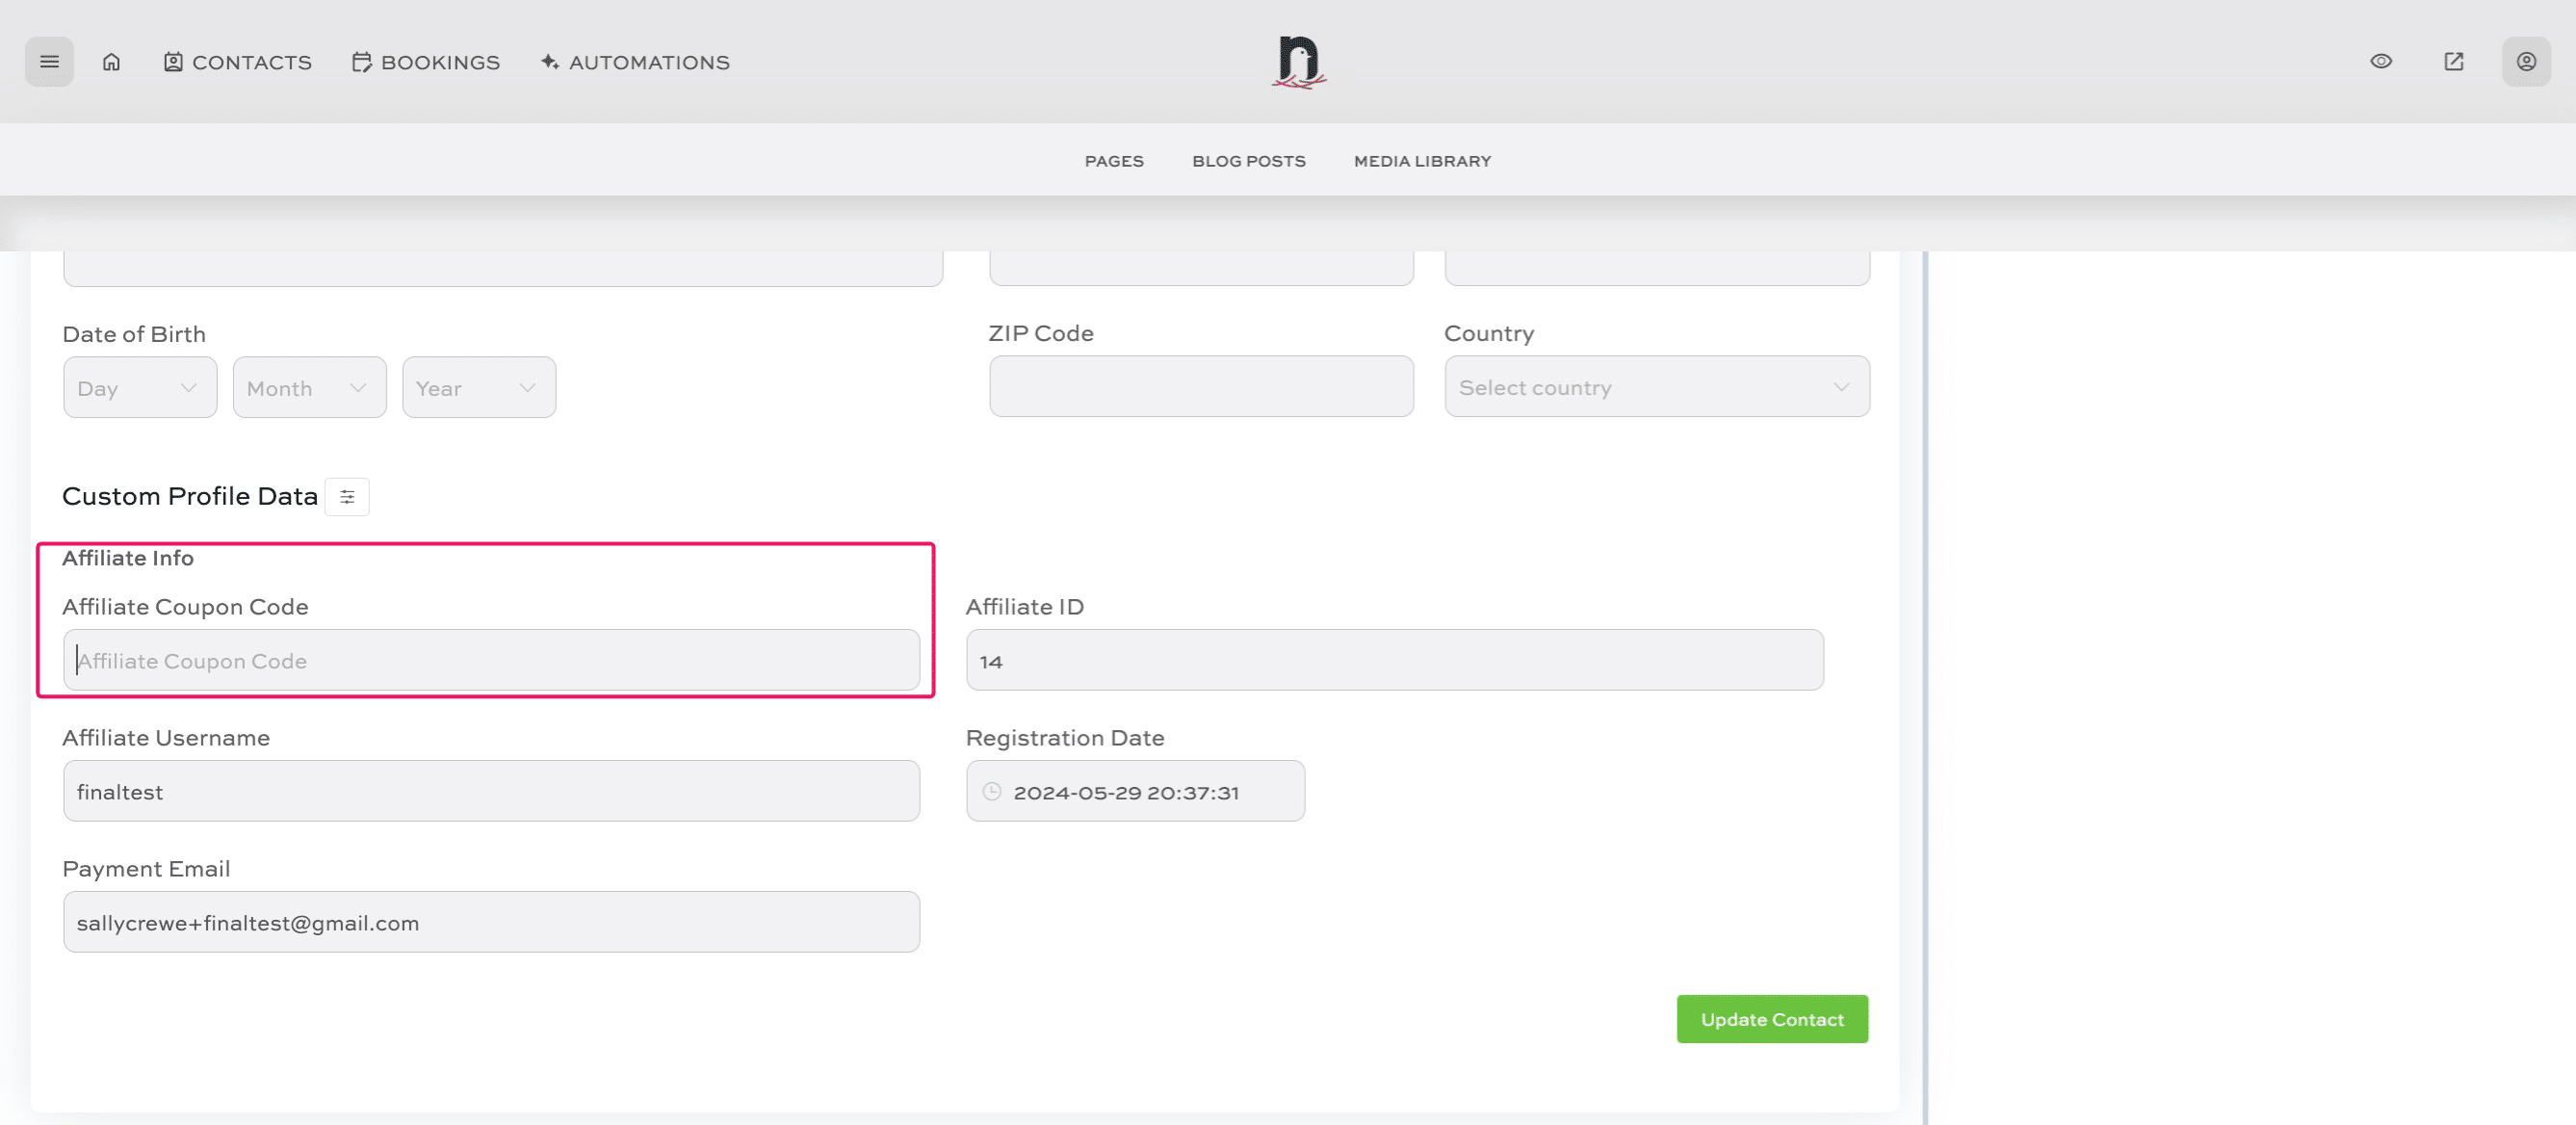Open the Bookings menu

click(426, 62)
